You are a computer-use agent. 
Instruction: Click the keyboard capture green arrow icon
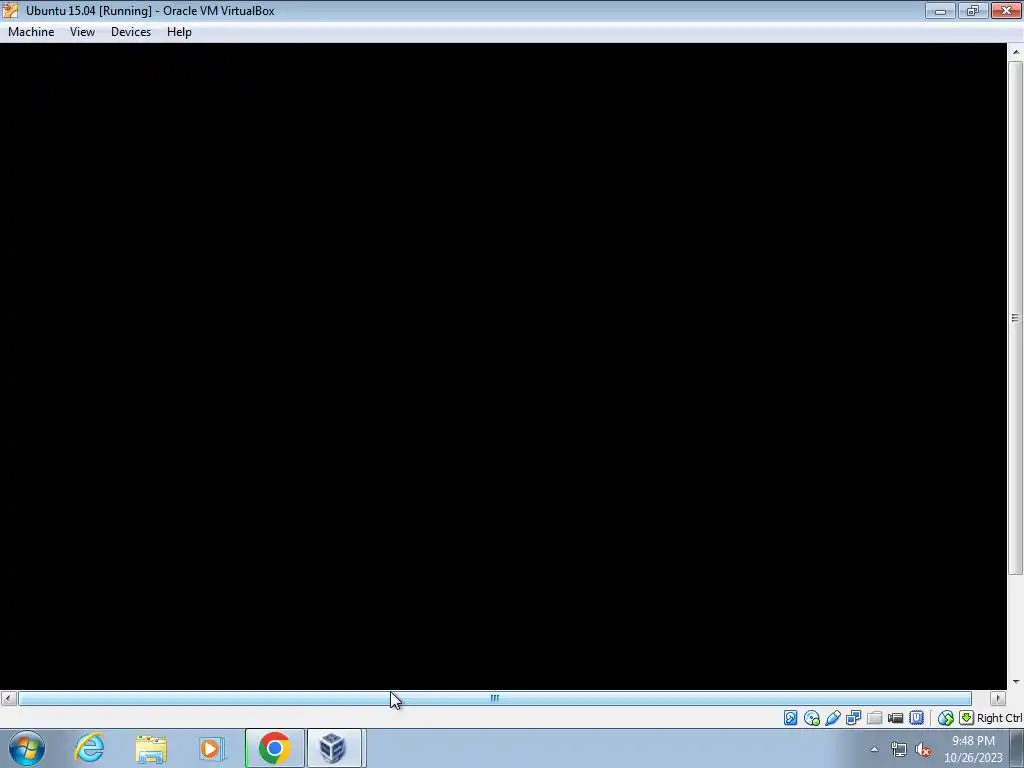click(x=966, y=718)
